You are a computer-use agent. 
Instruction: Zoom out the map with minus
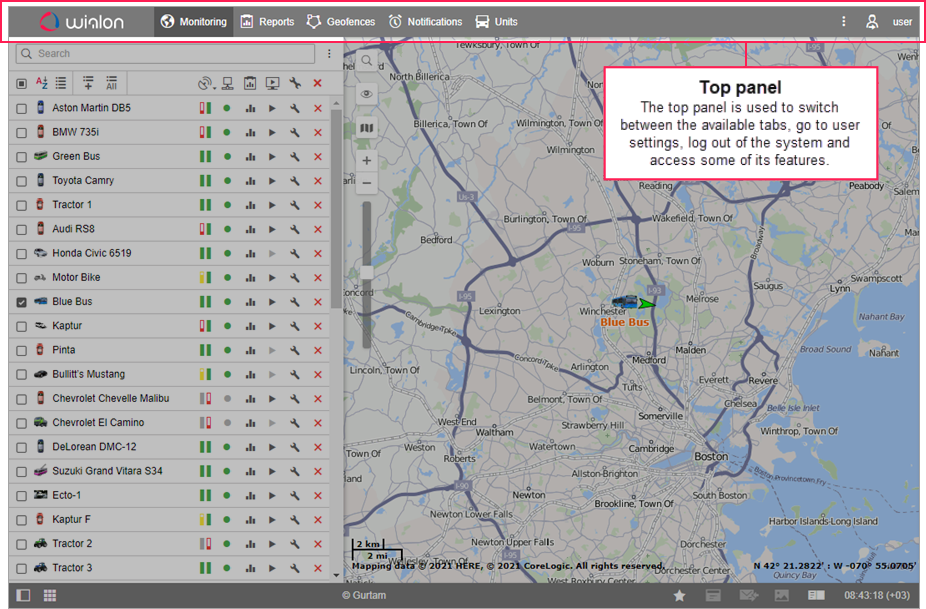pyautogui.click(x=367, y=183)
